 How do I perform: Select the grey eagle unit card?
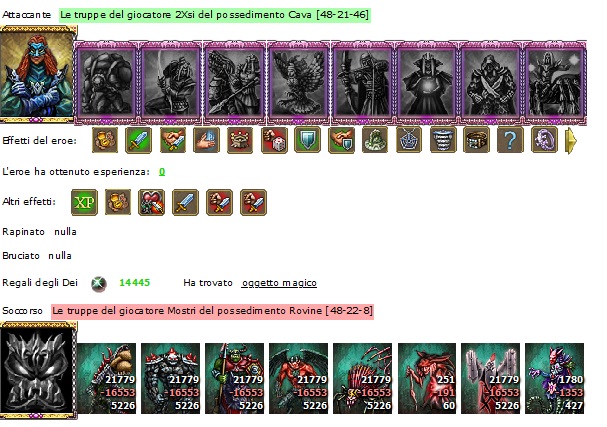point(298,83)
